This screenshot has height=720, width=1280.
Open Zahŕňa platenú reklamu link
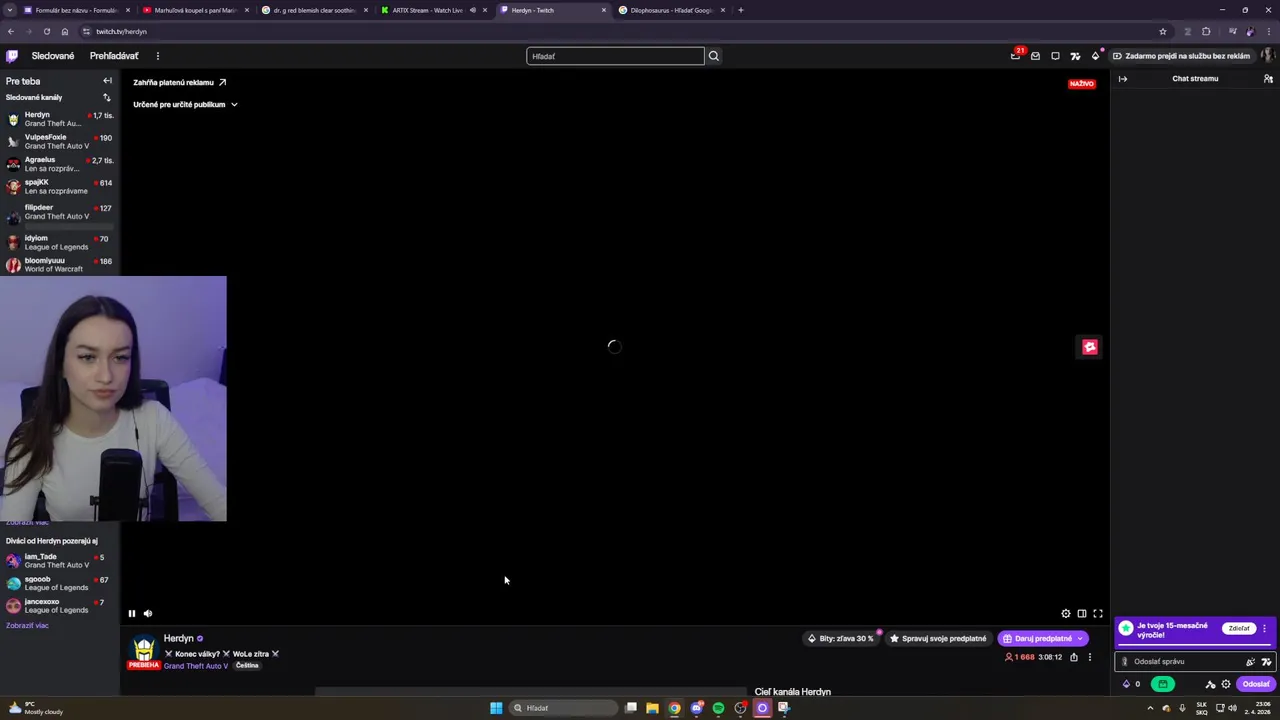[x=180, y=83]
